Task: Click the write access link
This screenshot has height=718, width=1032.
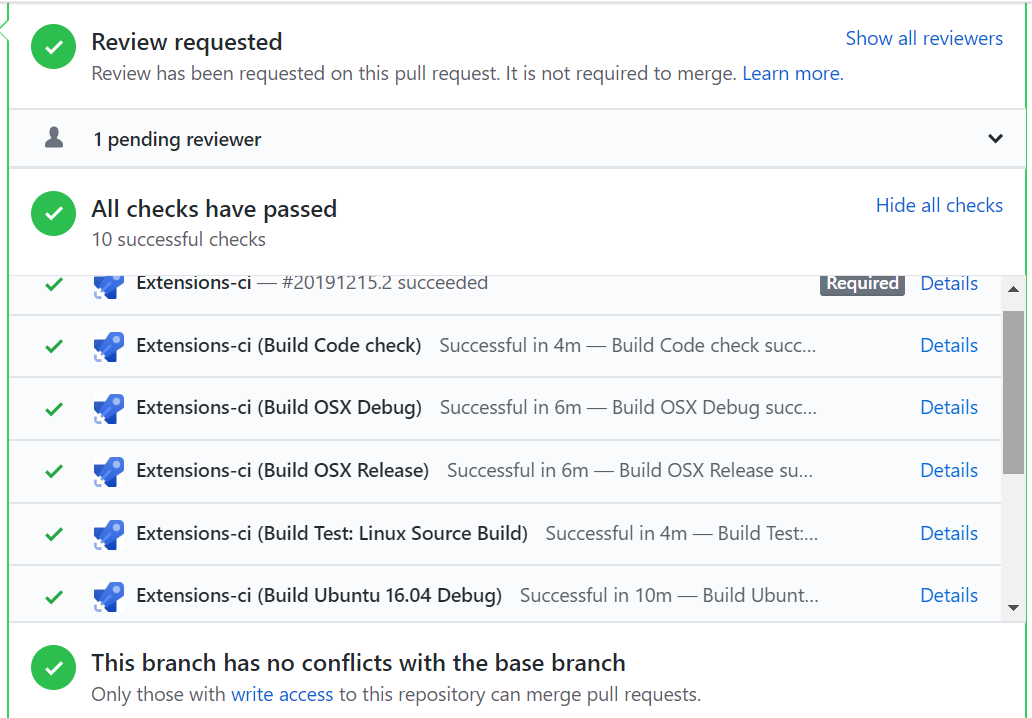Action: 281,694
